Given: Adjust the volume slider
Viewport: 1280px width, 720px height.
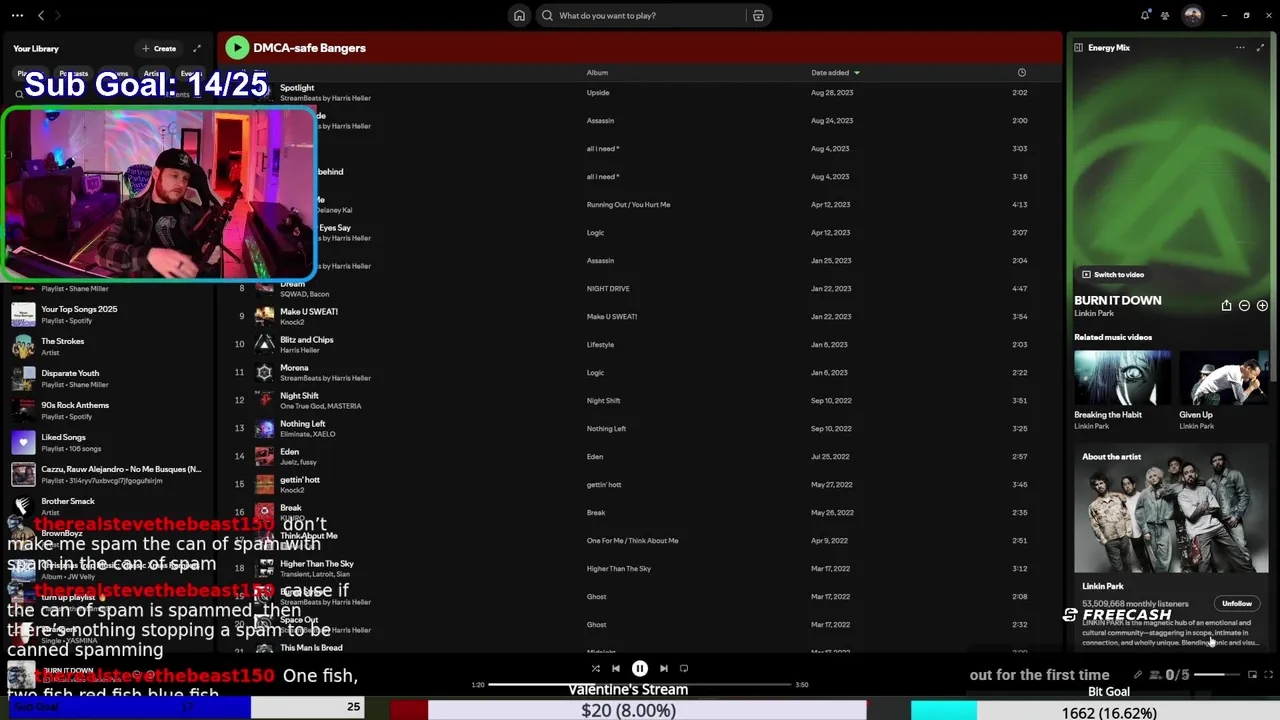Looking at the screenshot, I should [x=1217, y=674].
